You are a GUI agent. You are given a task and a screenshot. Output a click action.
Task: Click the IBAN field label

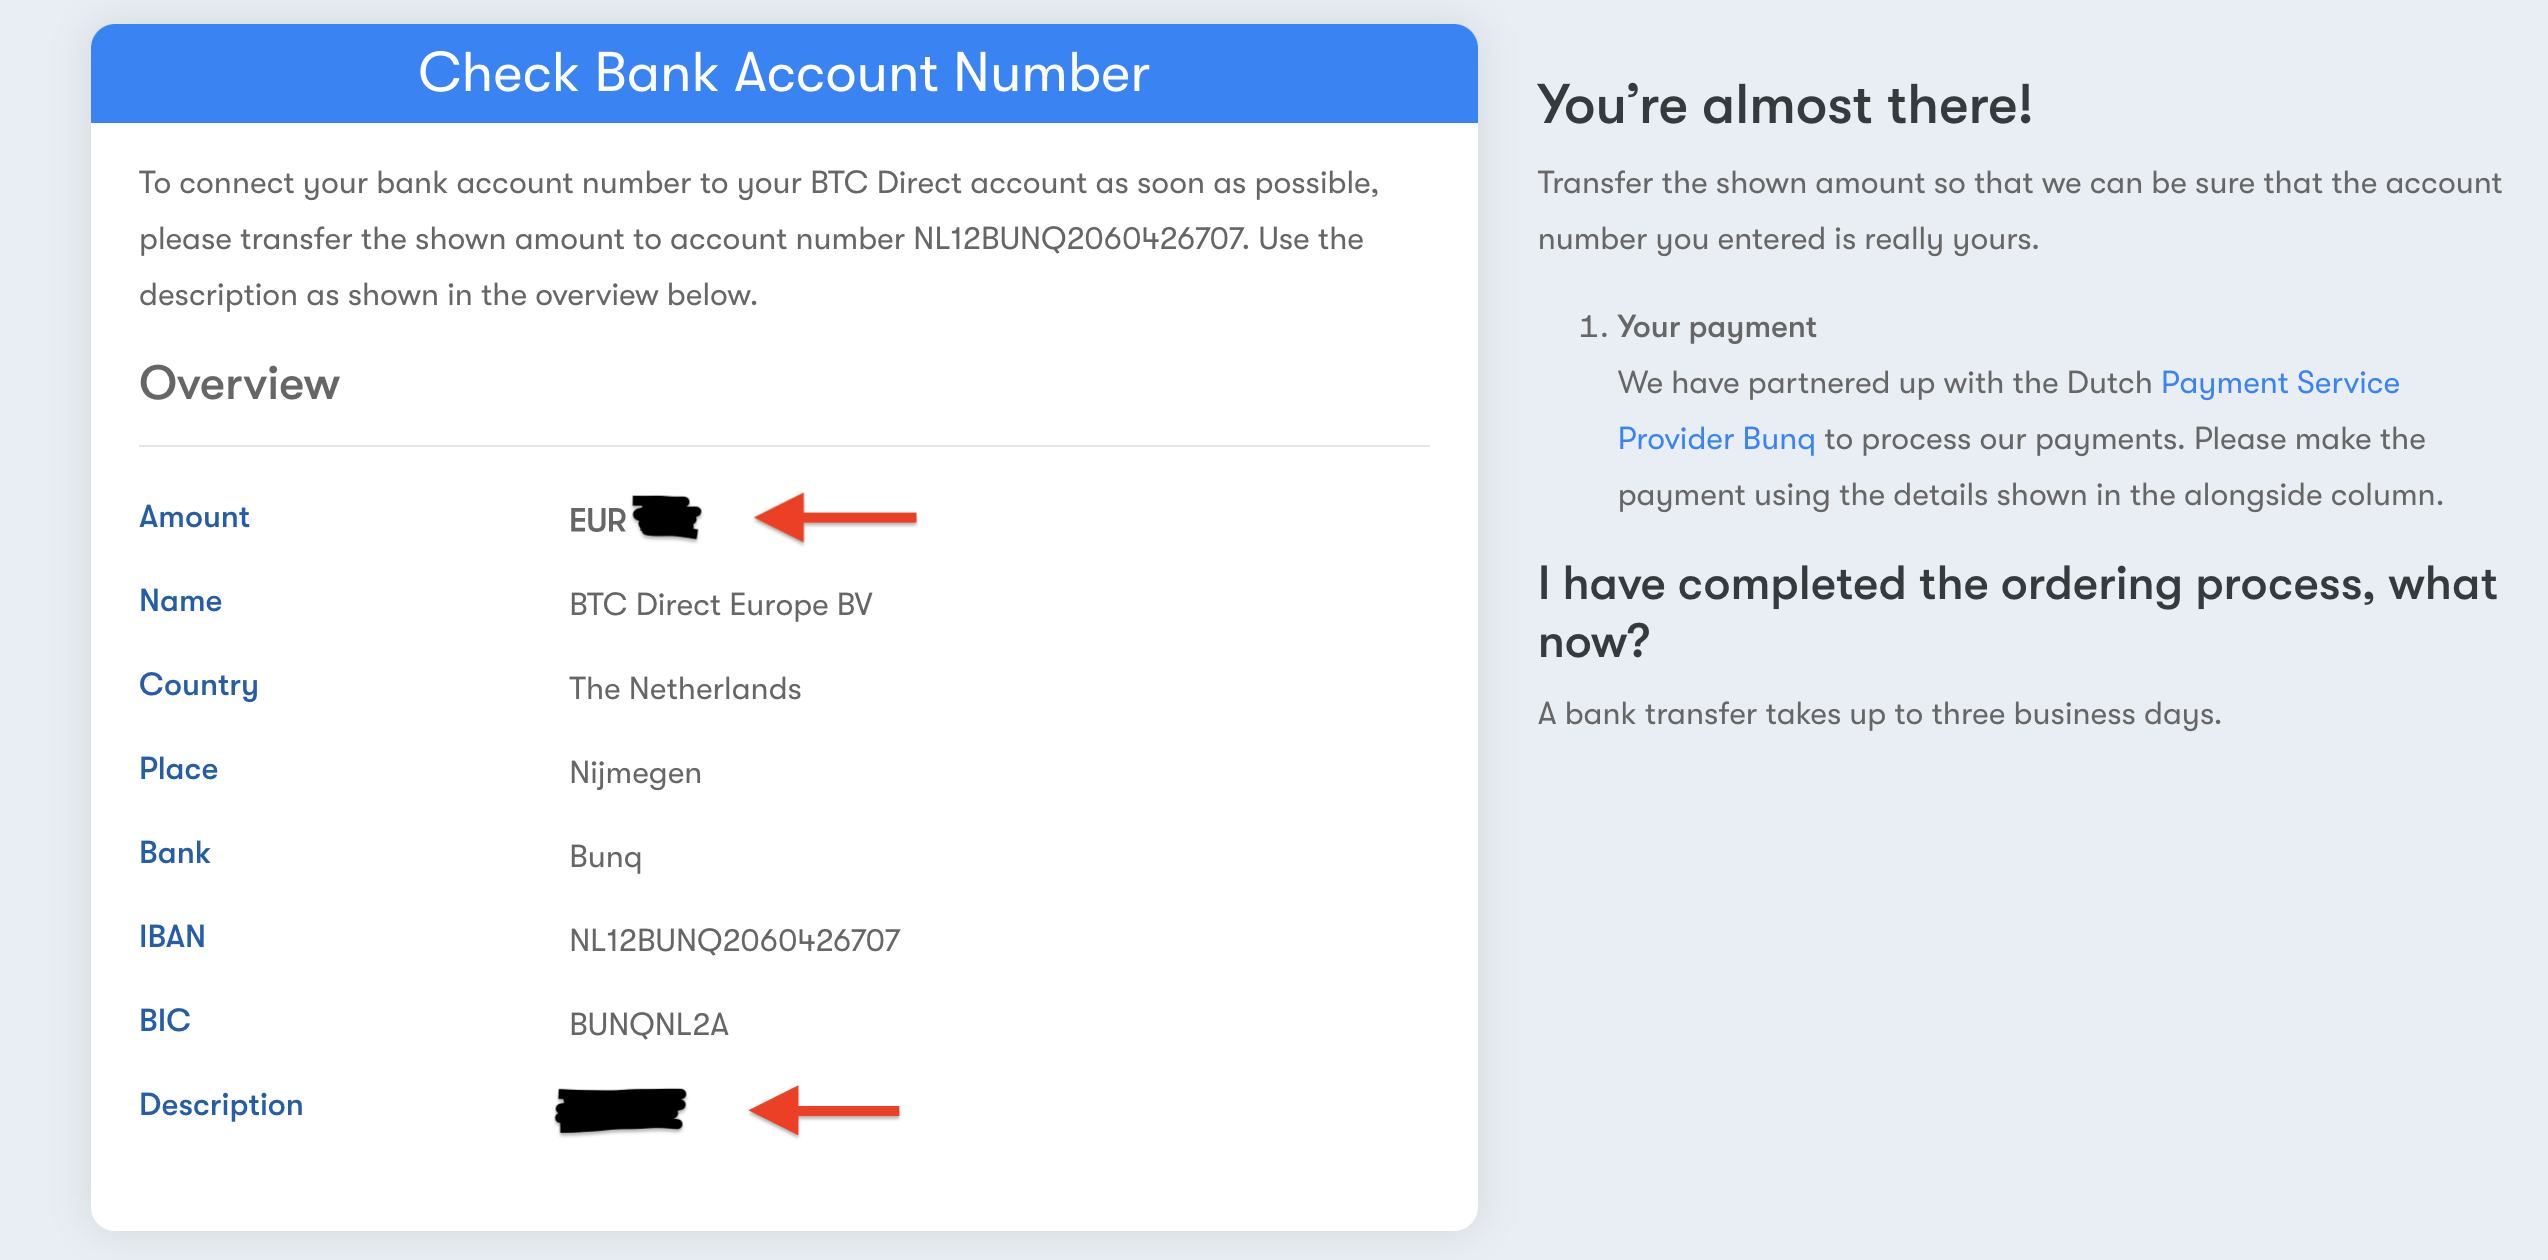pos(172,936)
